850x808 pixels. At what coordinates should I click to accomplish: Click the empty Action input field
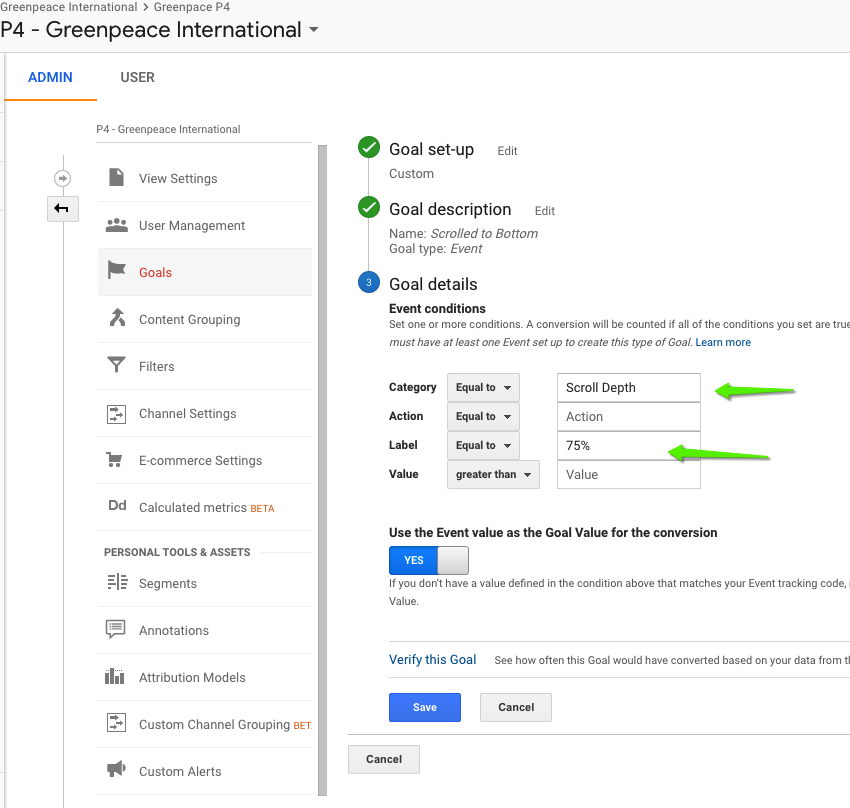(x=629, y=416)
